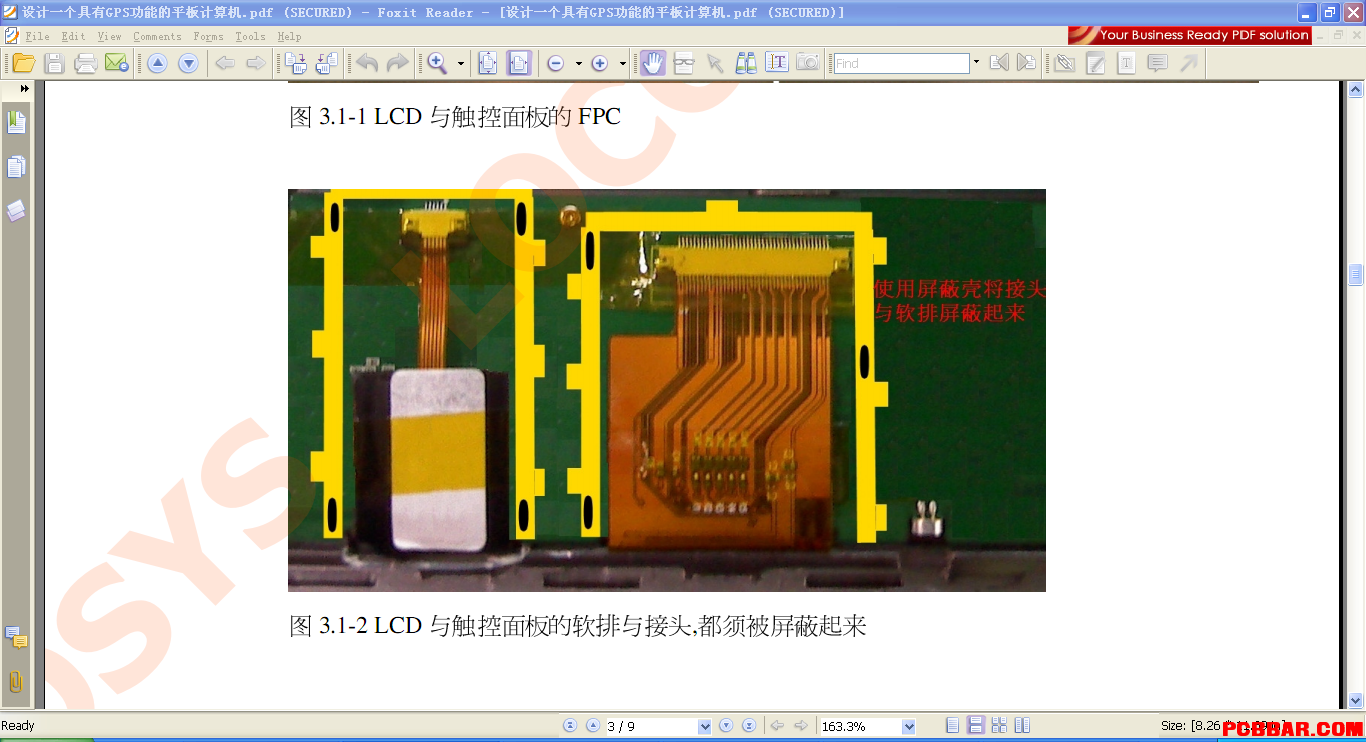Open Search with the binoculars icon
Image resolution: width=1366 pixels, height=742 pixels.
click(746, 63)
